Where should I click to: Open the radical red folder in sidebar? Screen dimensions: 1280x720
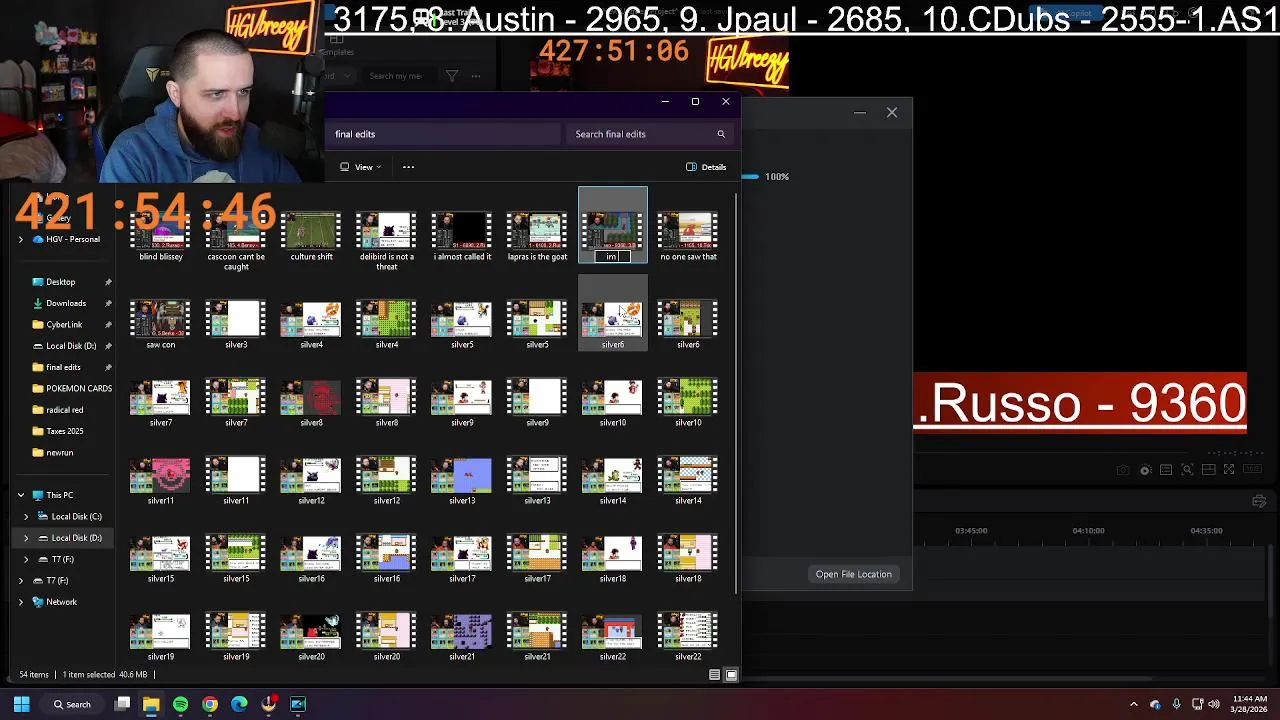pos(65,410)
